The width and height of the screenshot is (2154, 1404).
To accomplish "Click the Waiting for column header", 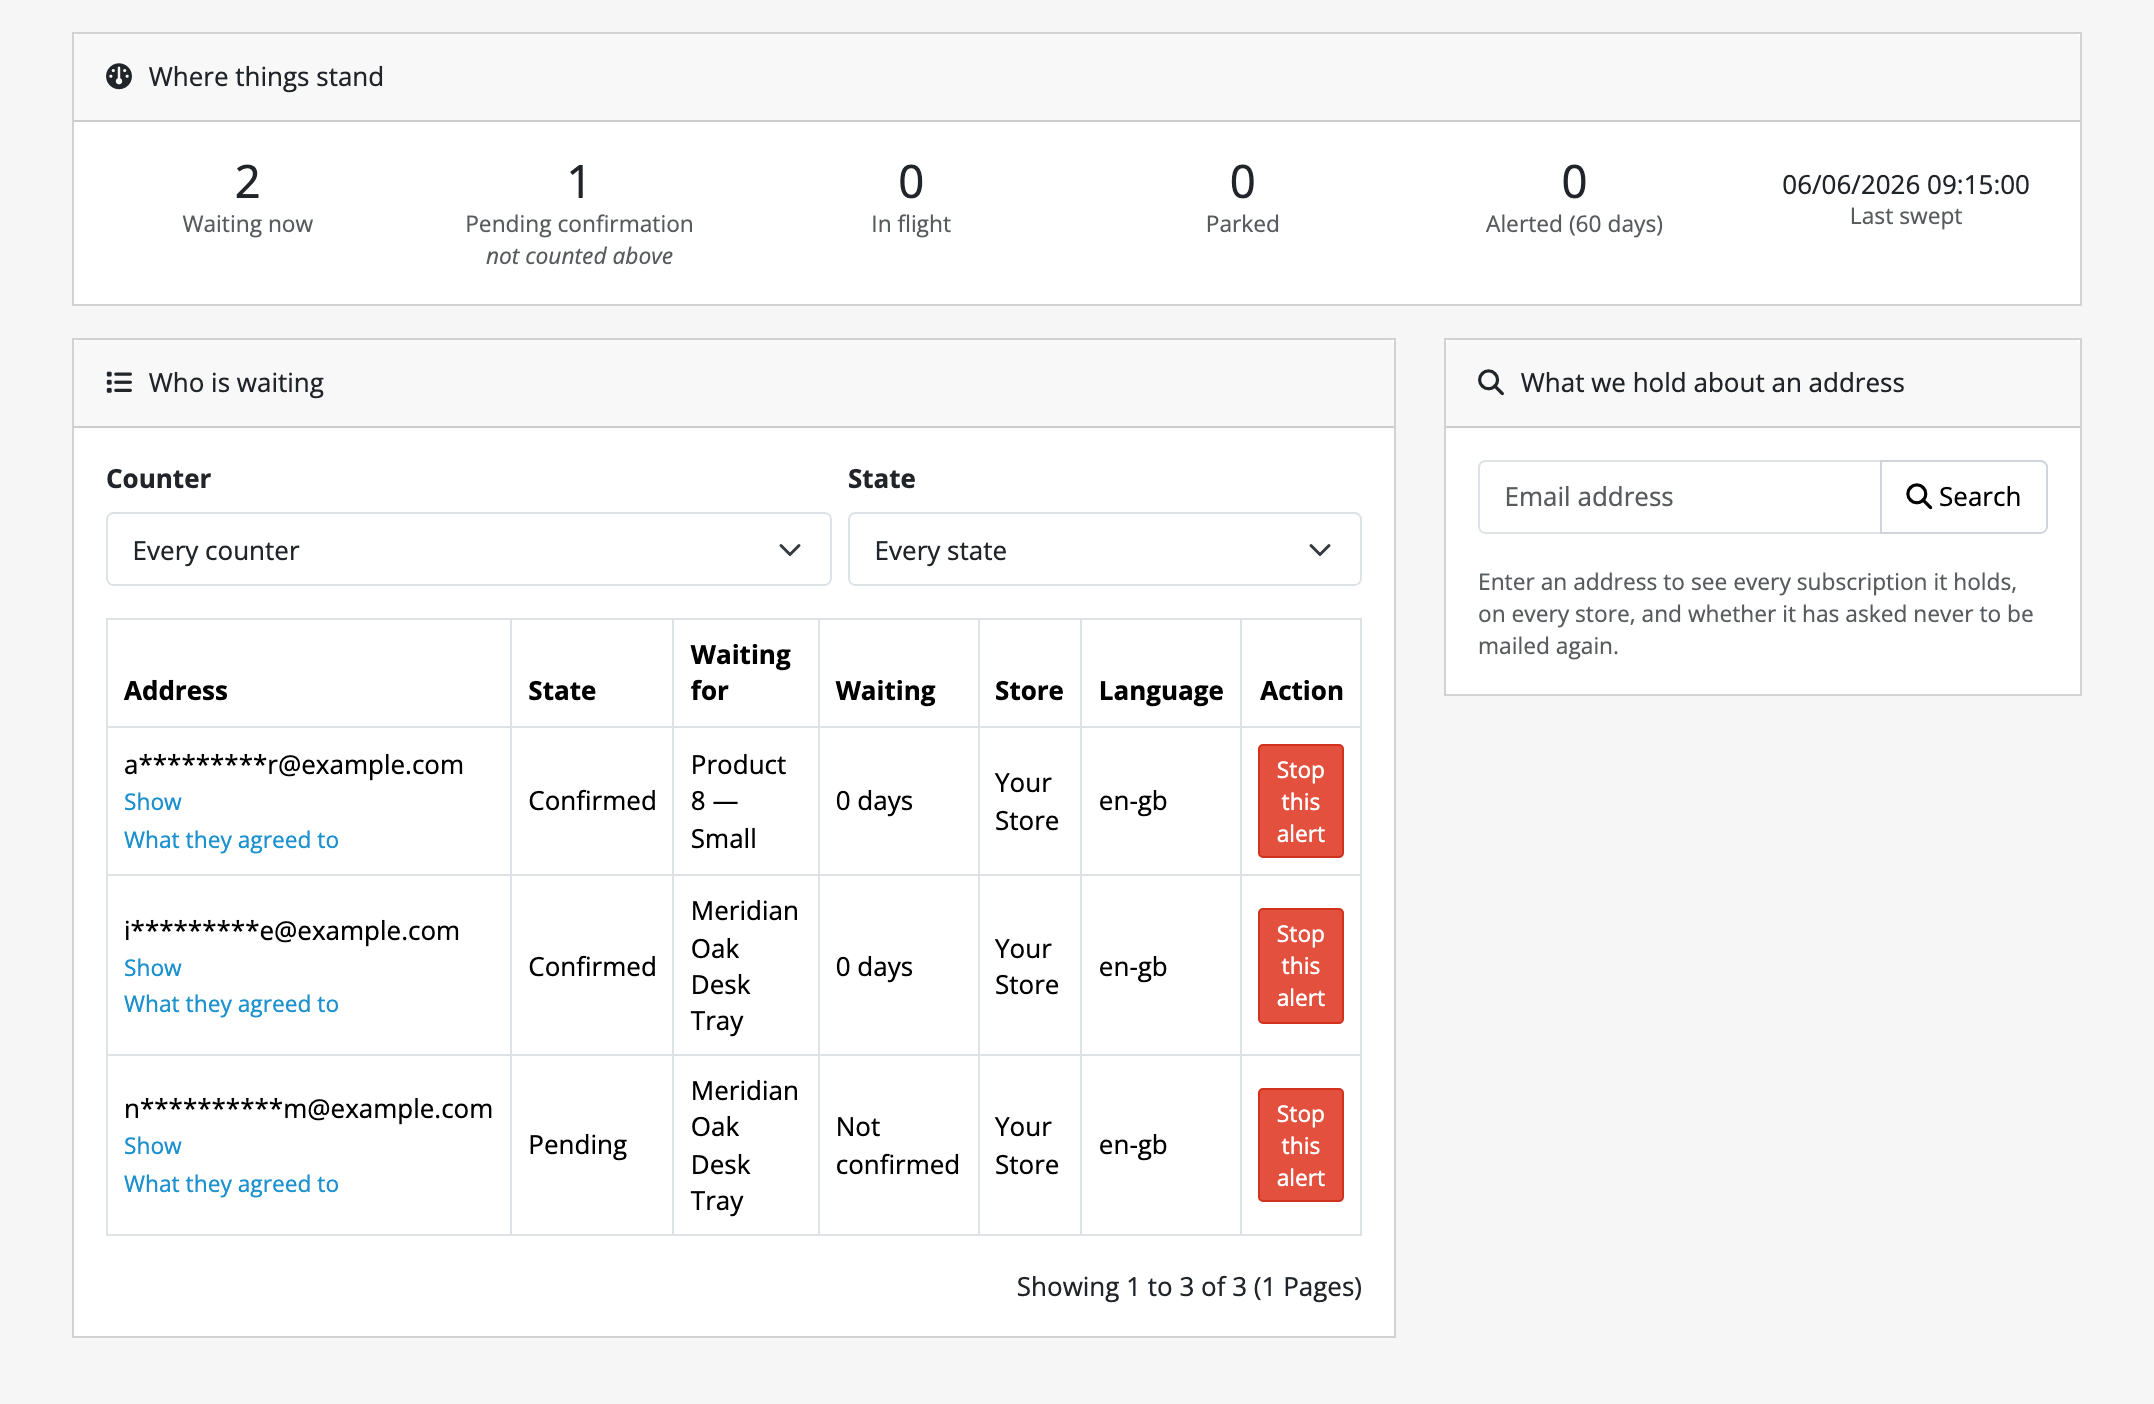I will coord(741,672).
